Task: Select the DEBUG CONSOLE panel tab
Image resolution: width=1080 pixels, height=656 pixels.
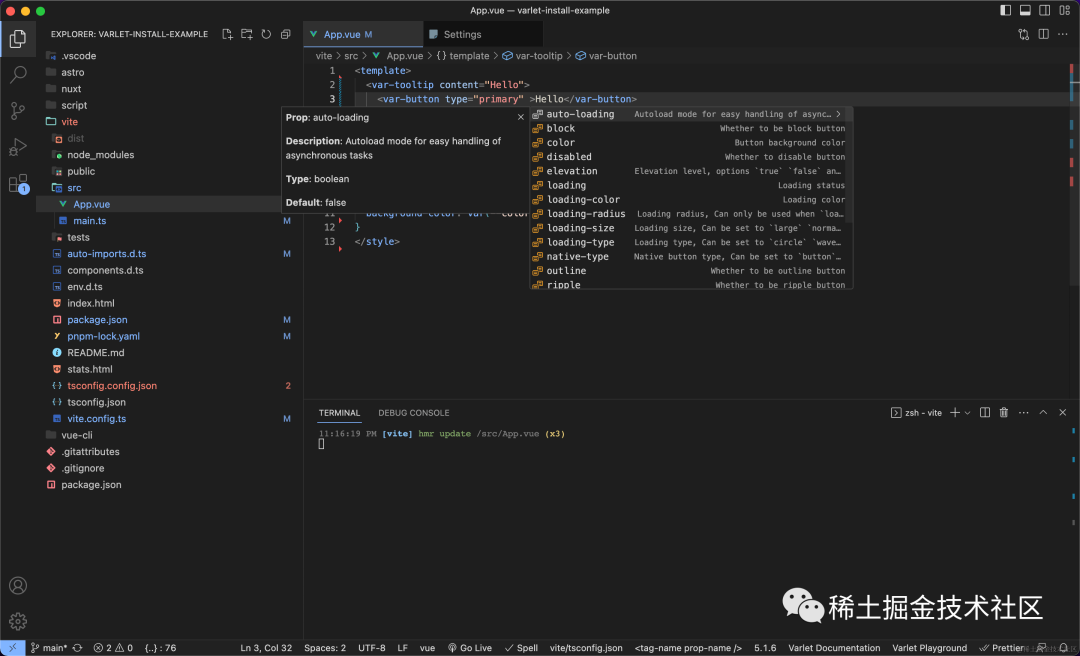Action: 413,413
